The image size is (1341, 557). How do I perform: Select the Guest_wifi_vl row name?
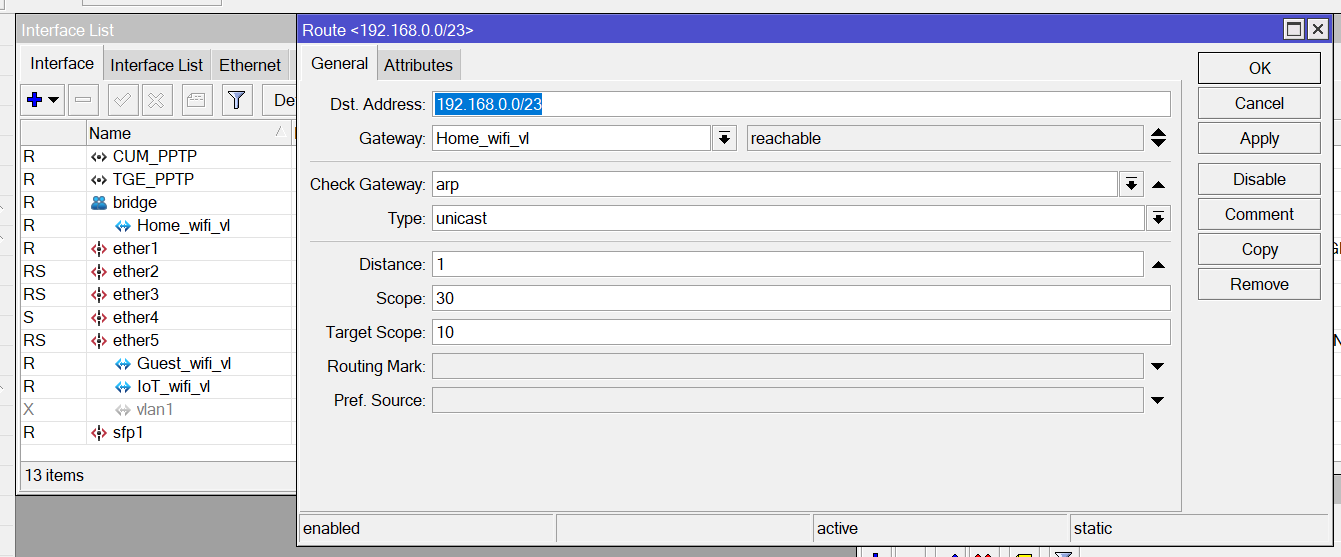(184, 363)
